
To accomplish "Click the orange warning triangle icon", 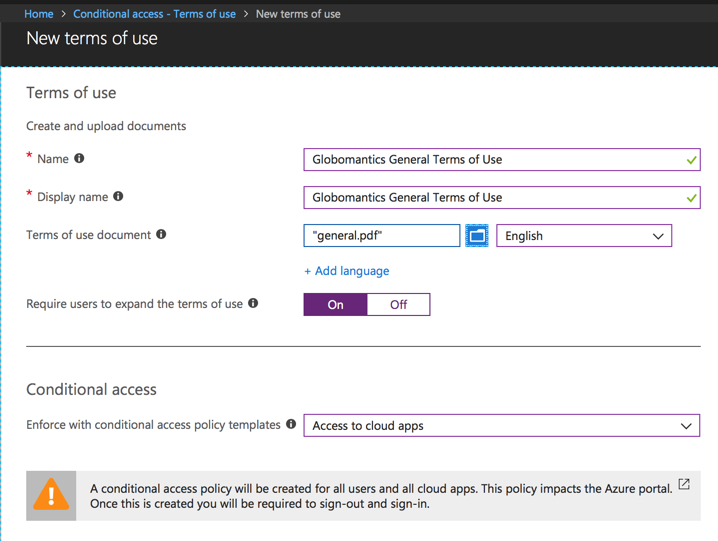I will [51, 495].
